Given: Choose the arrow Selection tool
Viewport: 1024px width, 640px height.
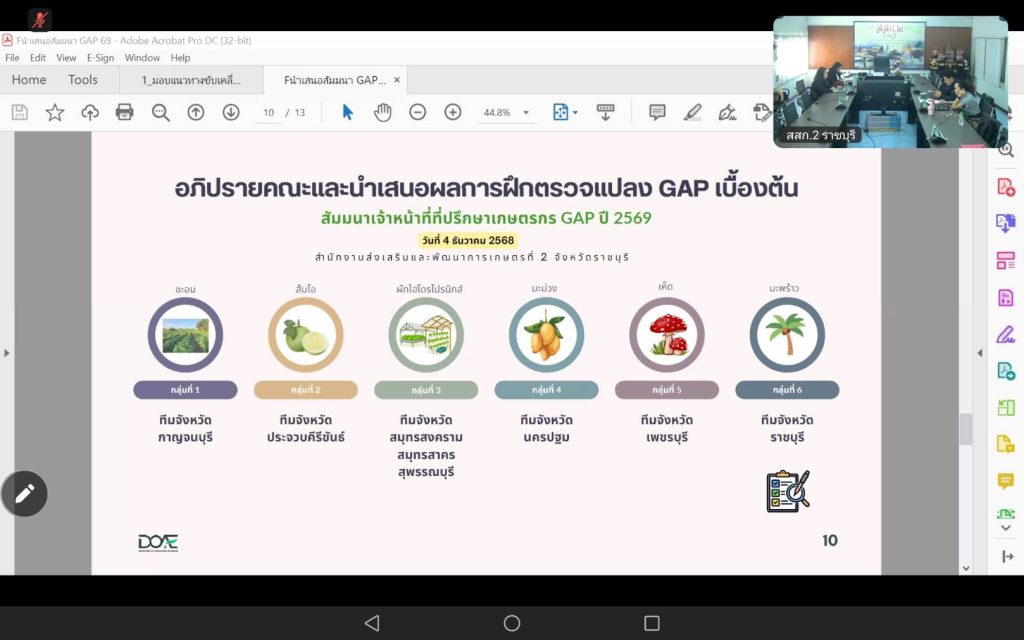Looking at the screenshot, I should point(348,112).
